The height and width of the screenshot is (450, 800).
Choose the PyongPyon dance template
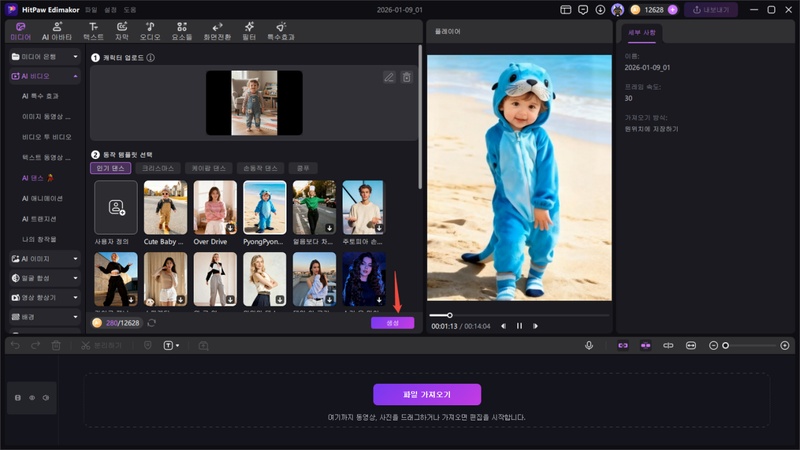[x=264, y=207]
